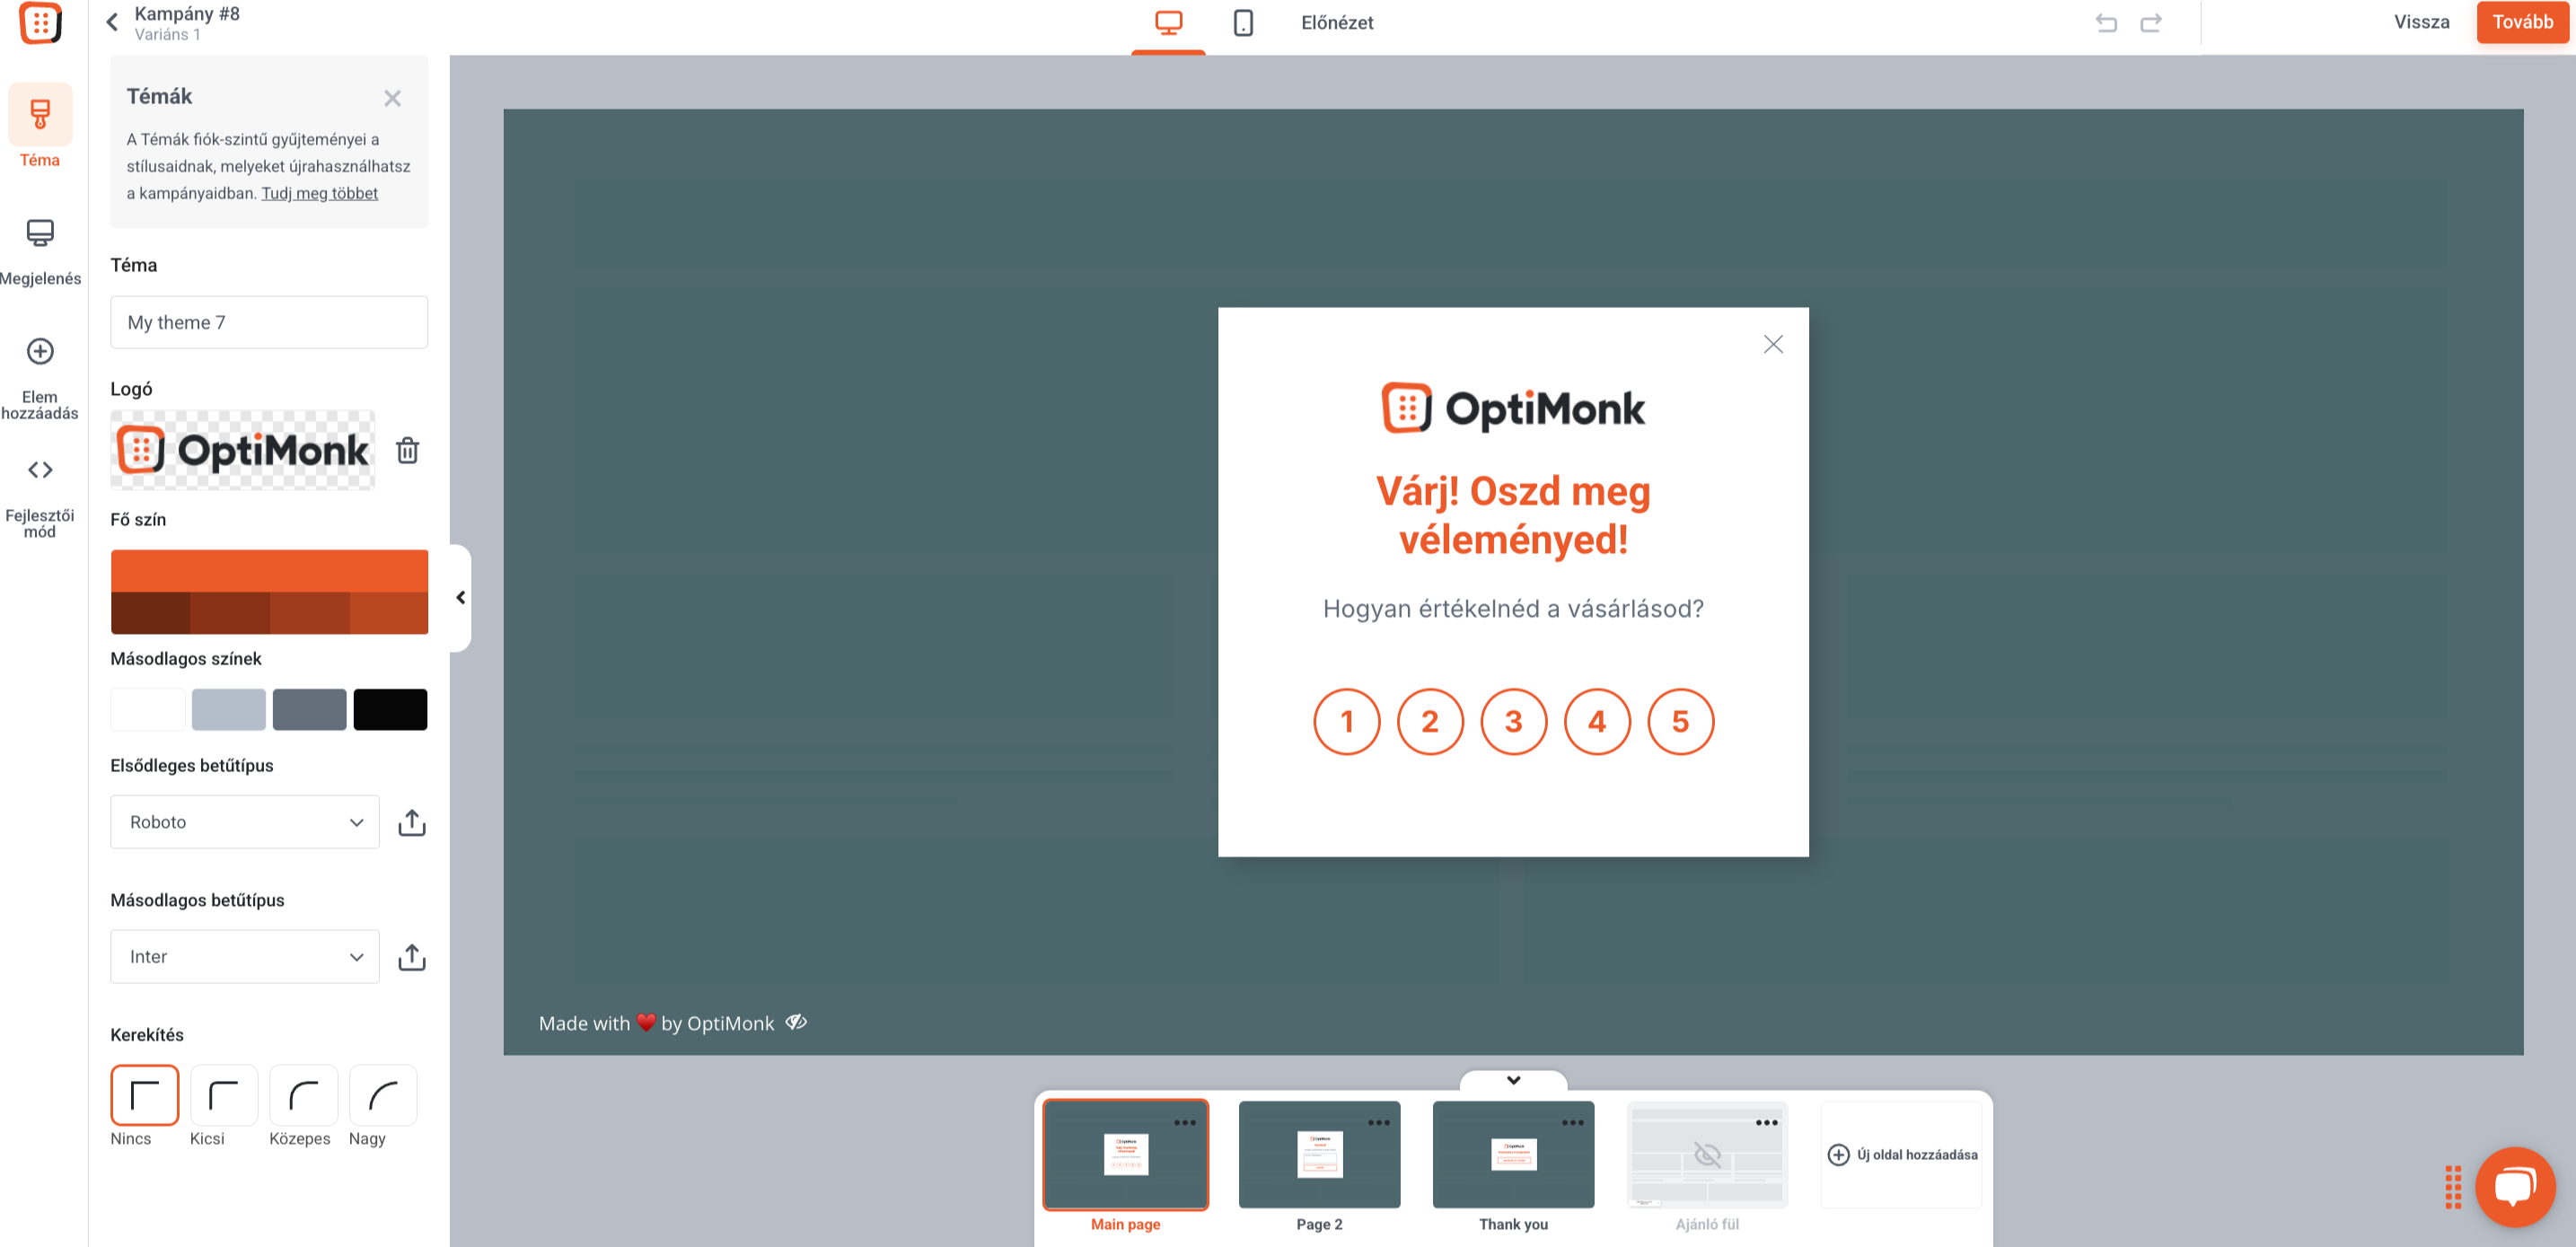Open Fejlesztői mód code editor

(x=40, y=496)
